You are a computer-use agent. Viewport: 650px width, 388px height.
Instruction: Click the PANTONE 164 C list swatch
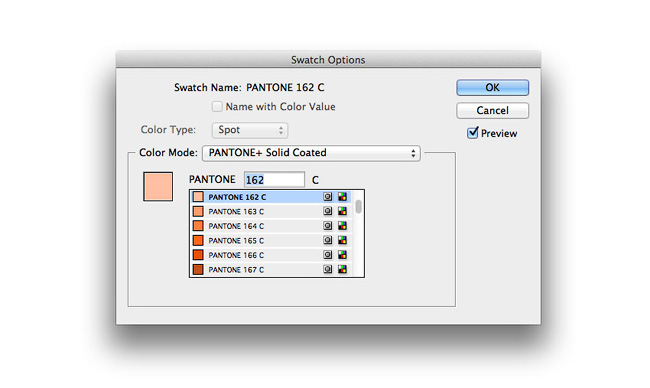pyautogui.click(x=198, y=226)
